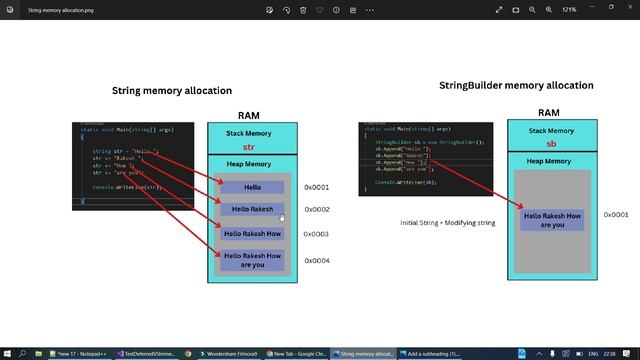Open the notification center
This screenshot has width=640, height=360.
pyautogui.click(x=627, y=353)
